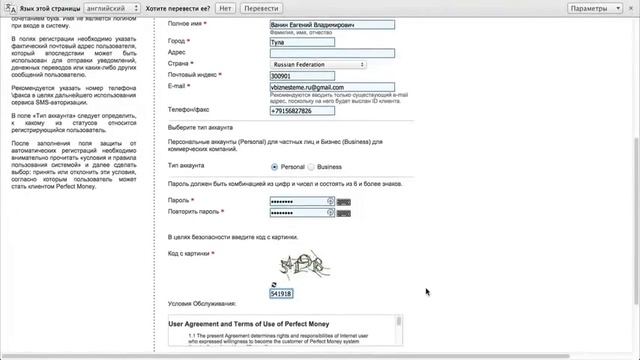Click the 'Почтовый индекс' field
Image resolution: width=640 pixels, height=360 pixels.
pos(302,76)
